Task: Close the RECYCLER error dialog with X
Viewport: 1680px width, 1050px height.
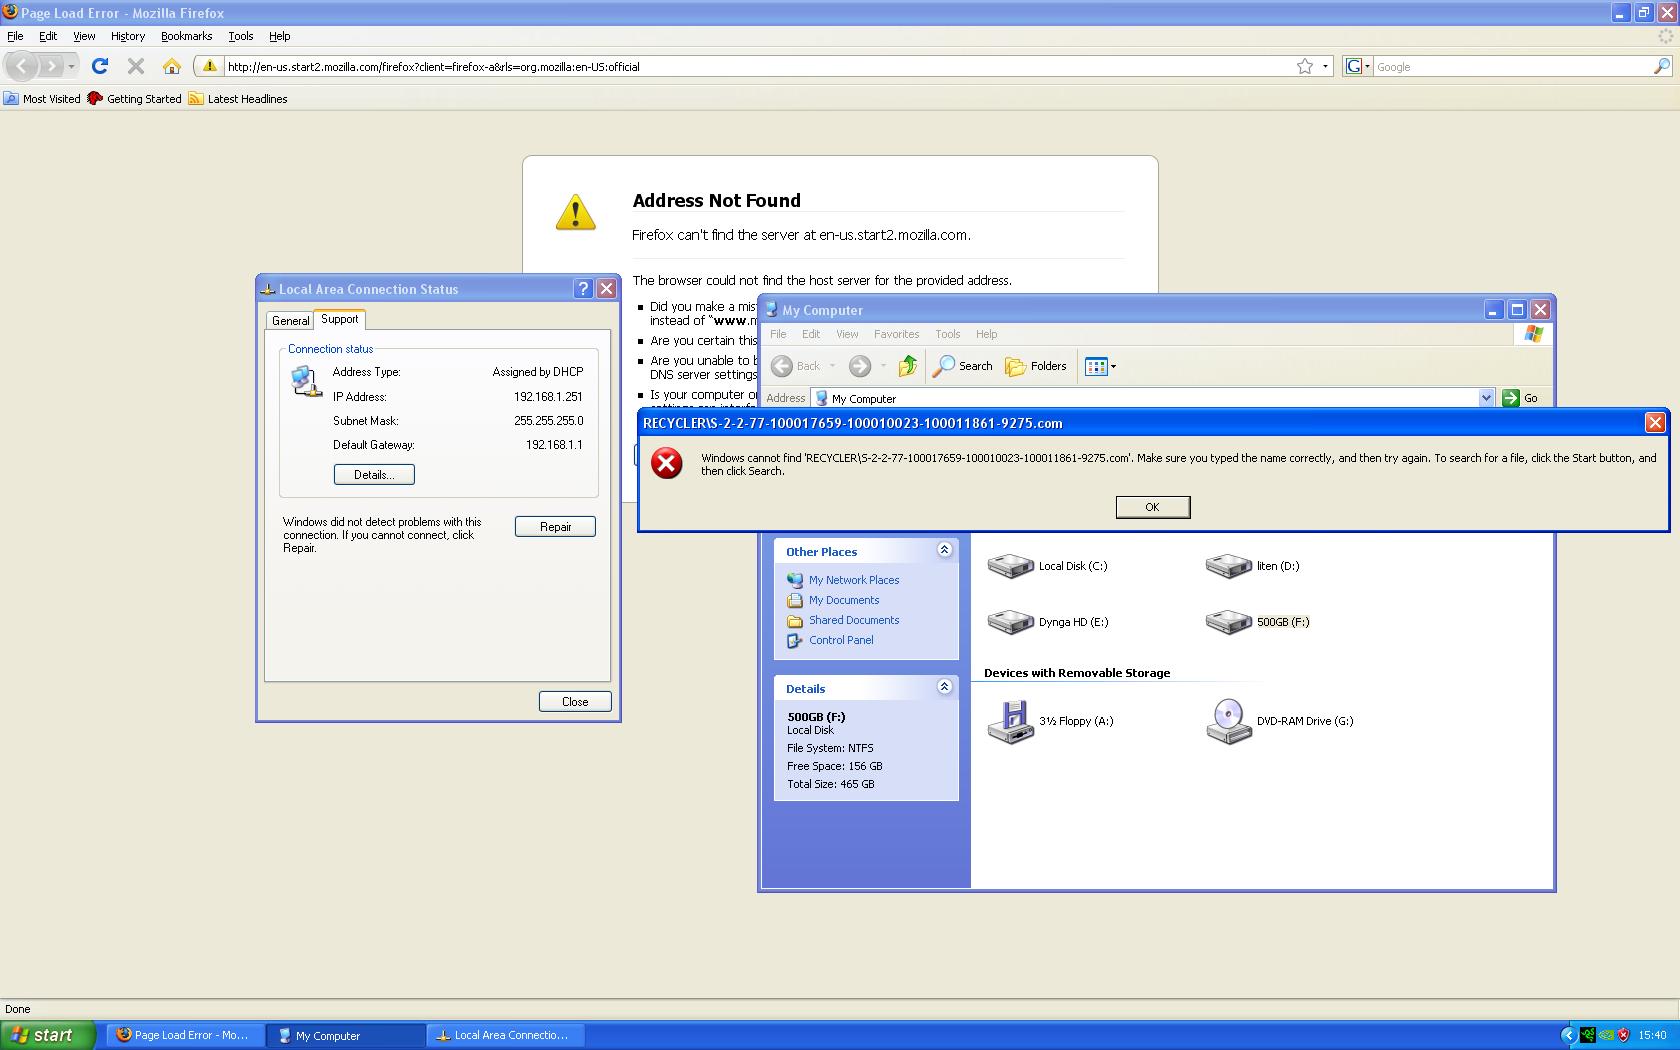Action: click(1655, 423)
